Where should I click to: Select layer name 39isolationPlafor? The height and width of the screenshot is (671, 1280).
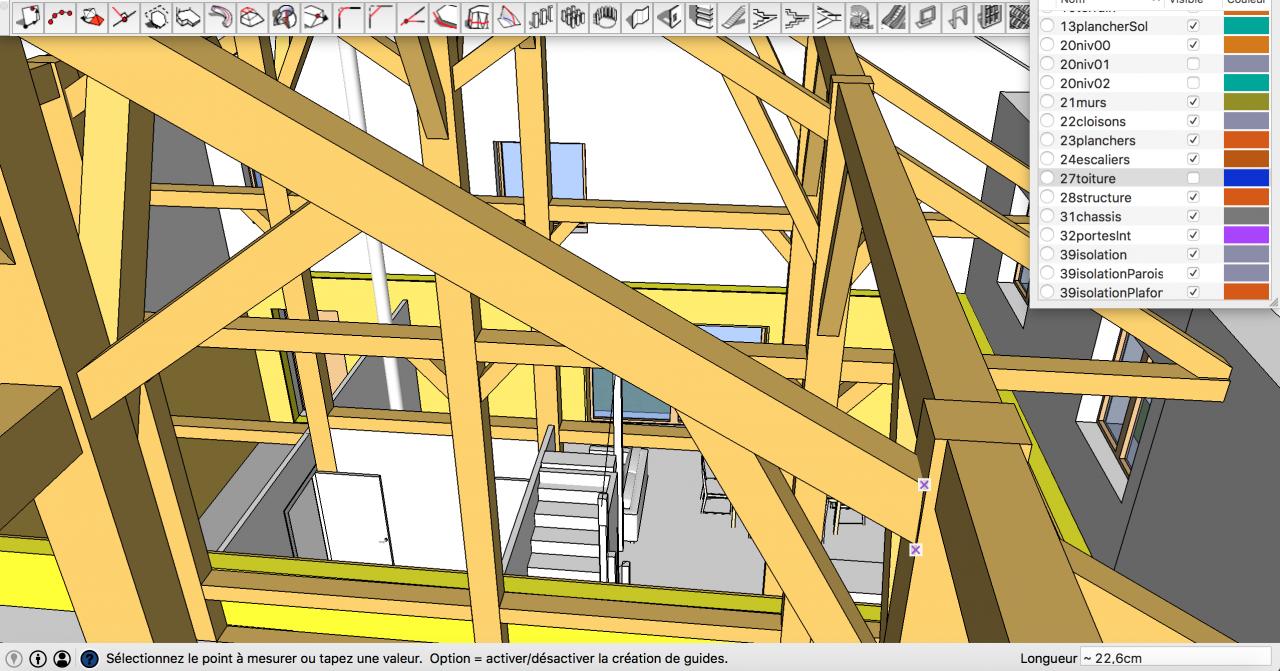(x=1111, y=292)
